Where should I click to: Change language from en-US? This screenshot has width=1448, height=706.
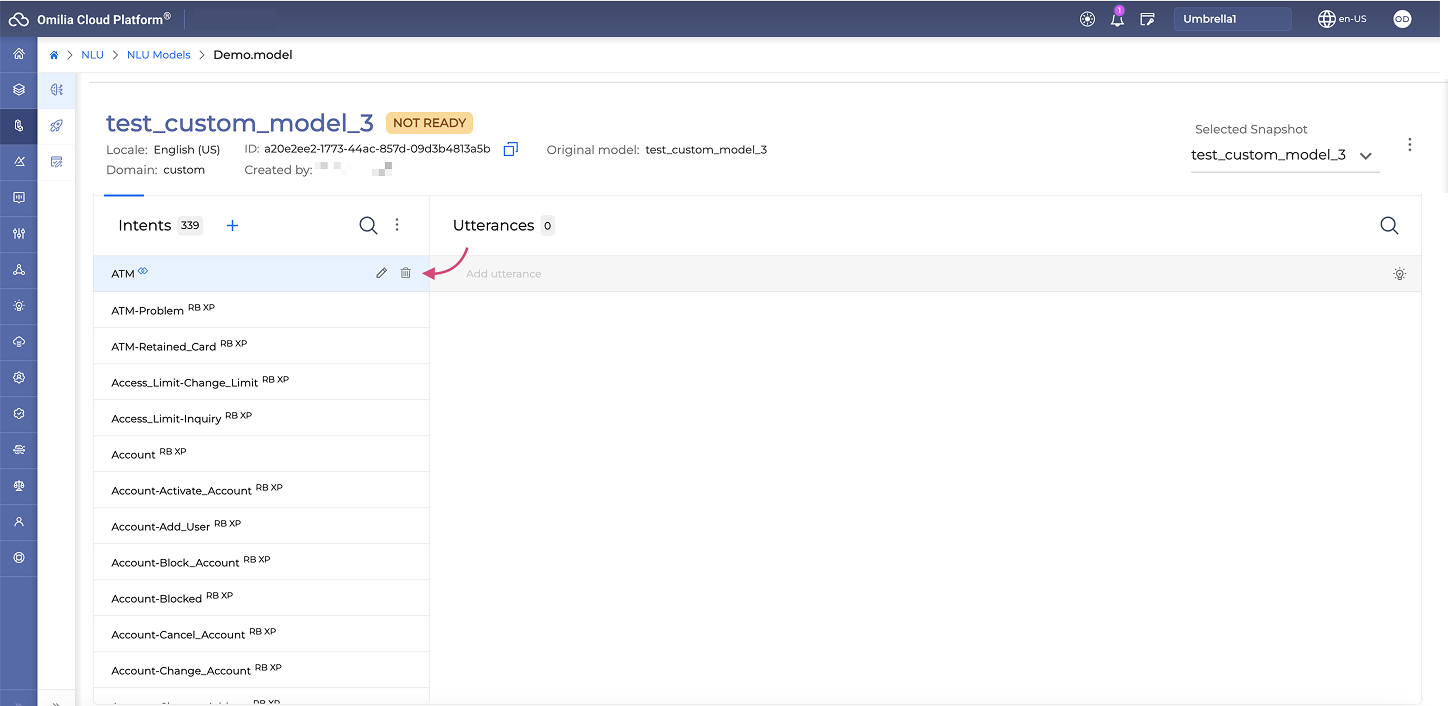[x=1341, y=19]
